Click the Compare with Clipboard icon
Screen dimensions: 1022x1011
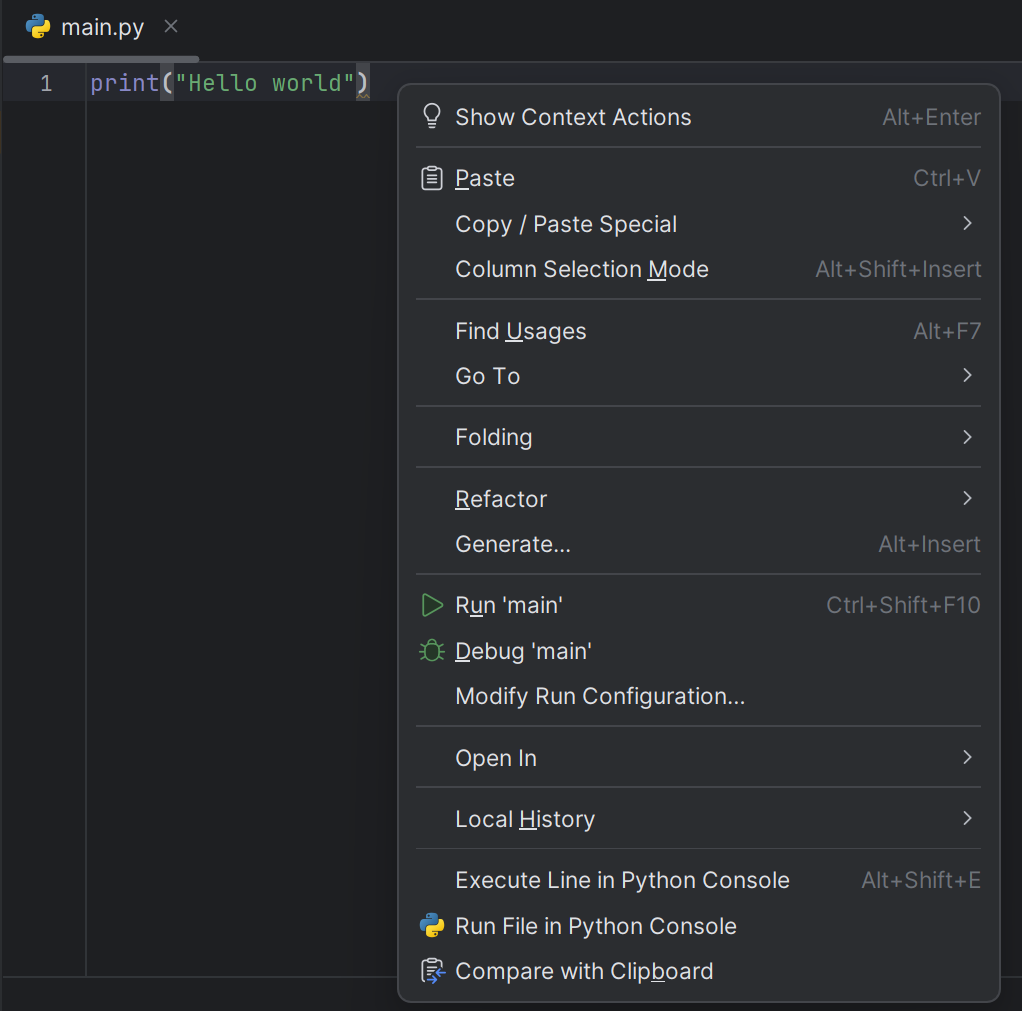[432, 971]
